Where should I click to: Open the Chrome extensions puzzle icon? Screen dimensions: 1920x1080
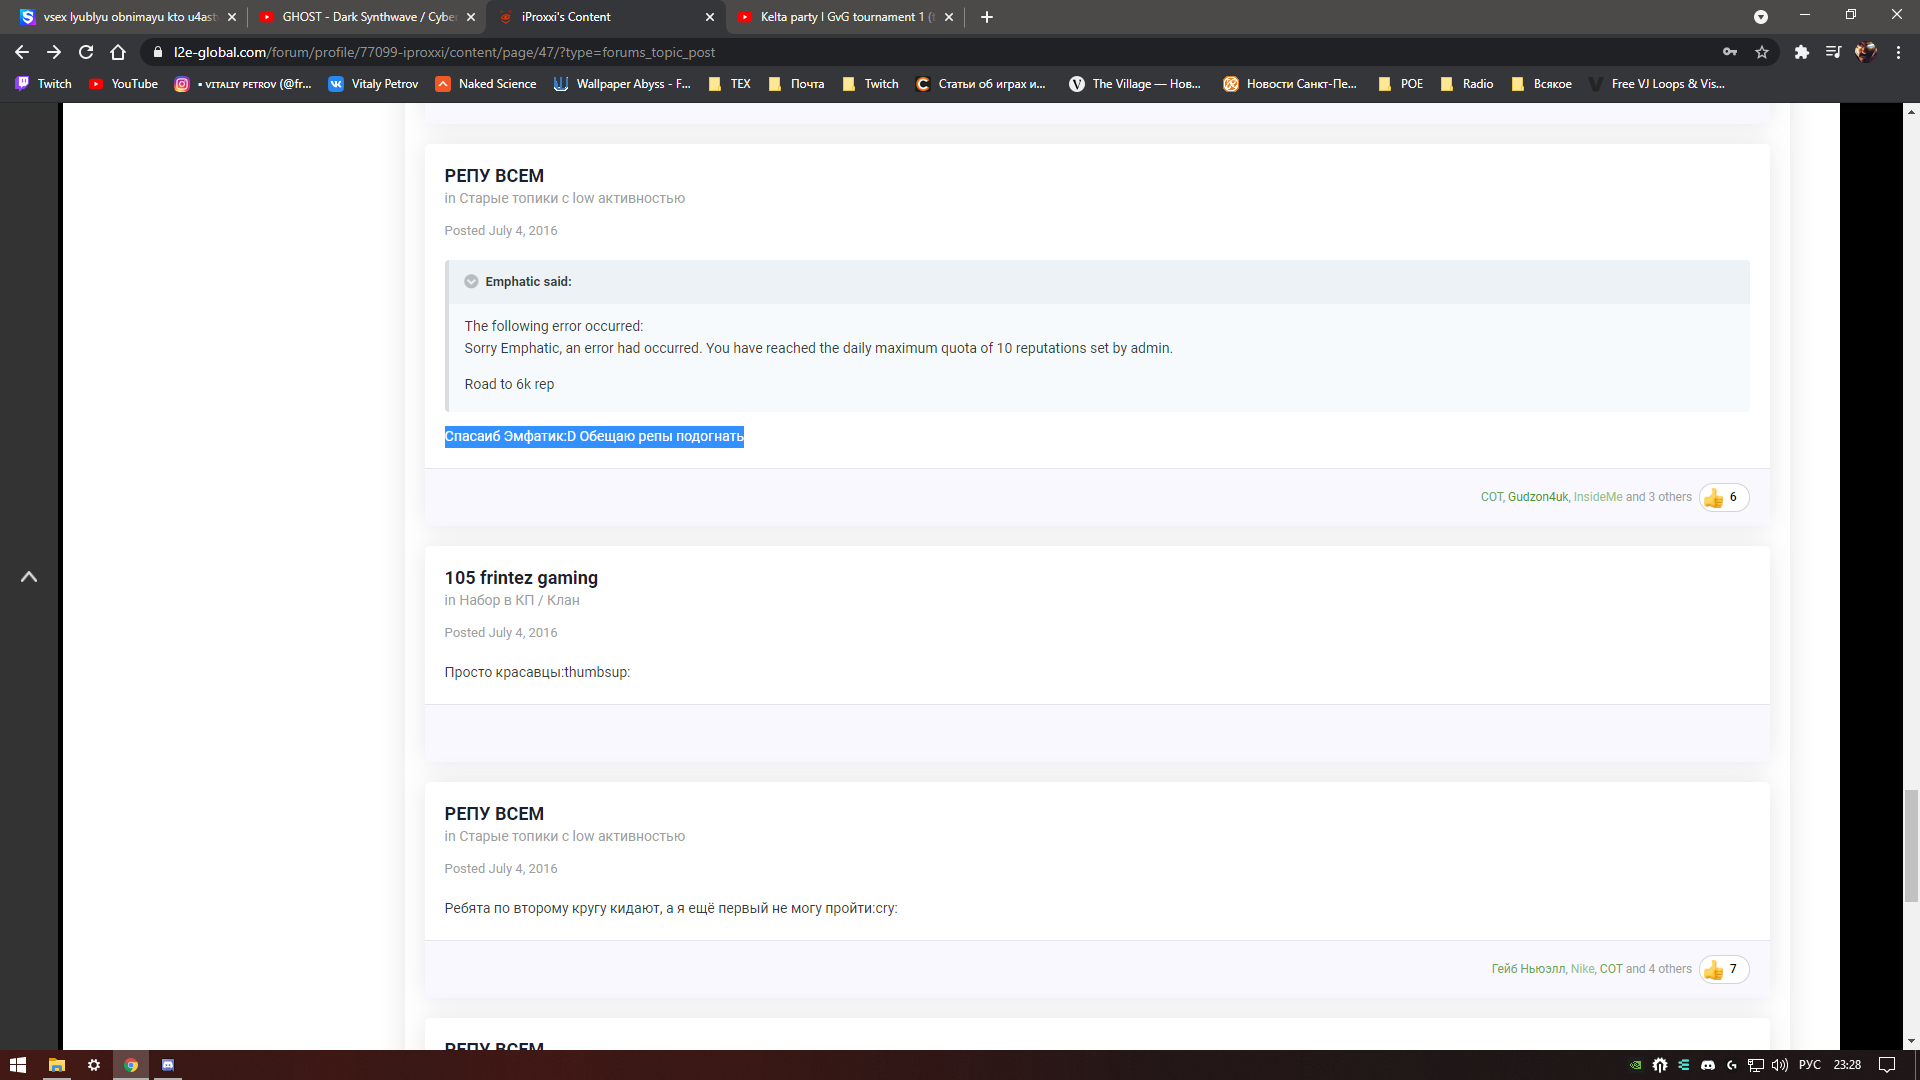(1801, 52)
